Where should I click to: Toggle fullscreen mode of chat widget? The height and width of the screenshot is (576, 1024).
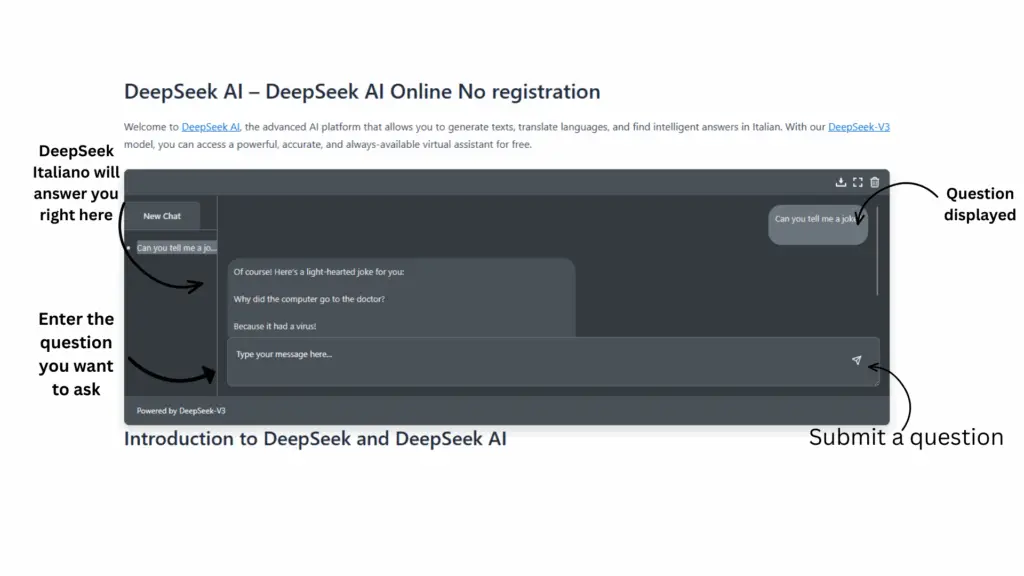click(857, 182)
